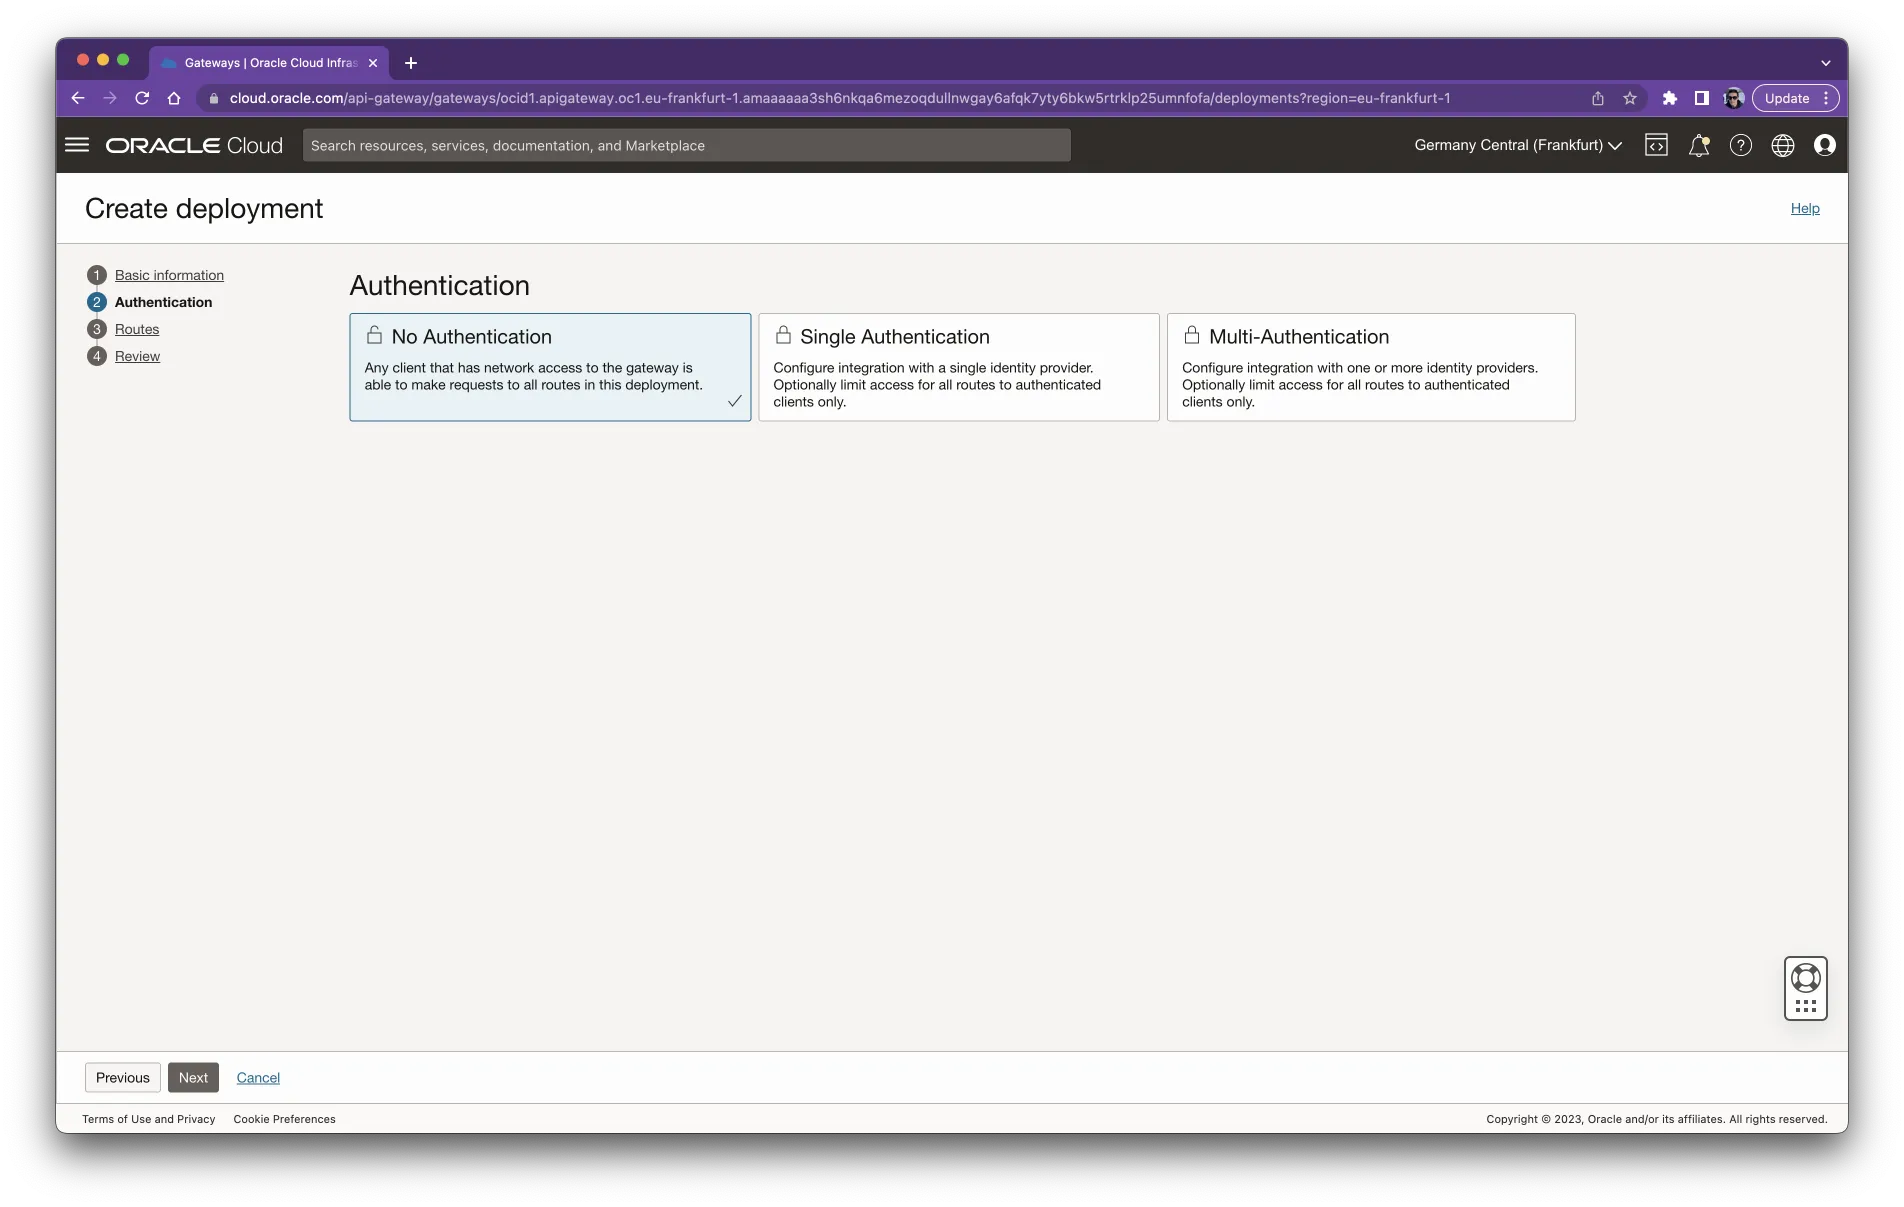Screen dimensions: 1904x1207
Task: Click the Next button
Action: [x=193, y=1077]
